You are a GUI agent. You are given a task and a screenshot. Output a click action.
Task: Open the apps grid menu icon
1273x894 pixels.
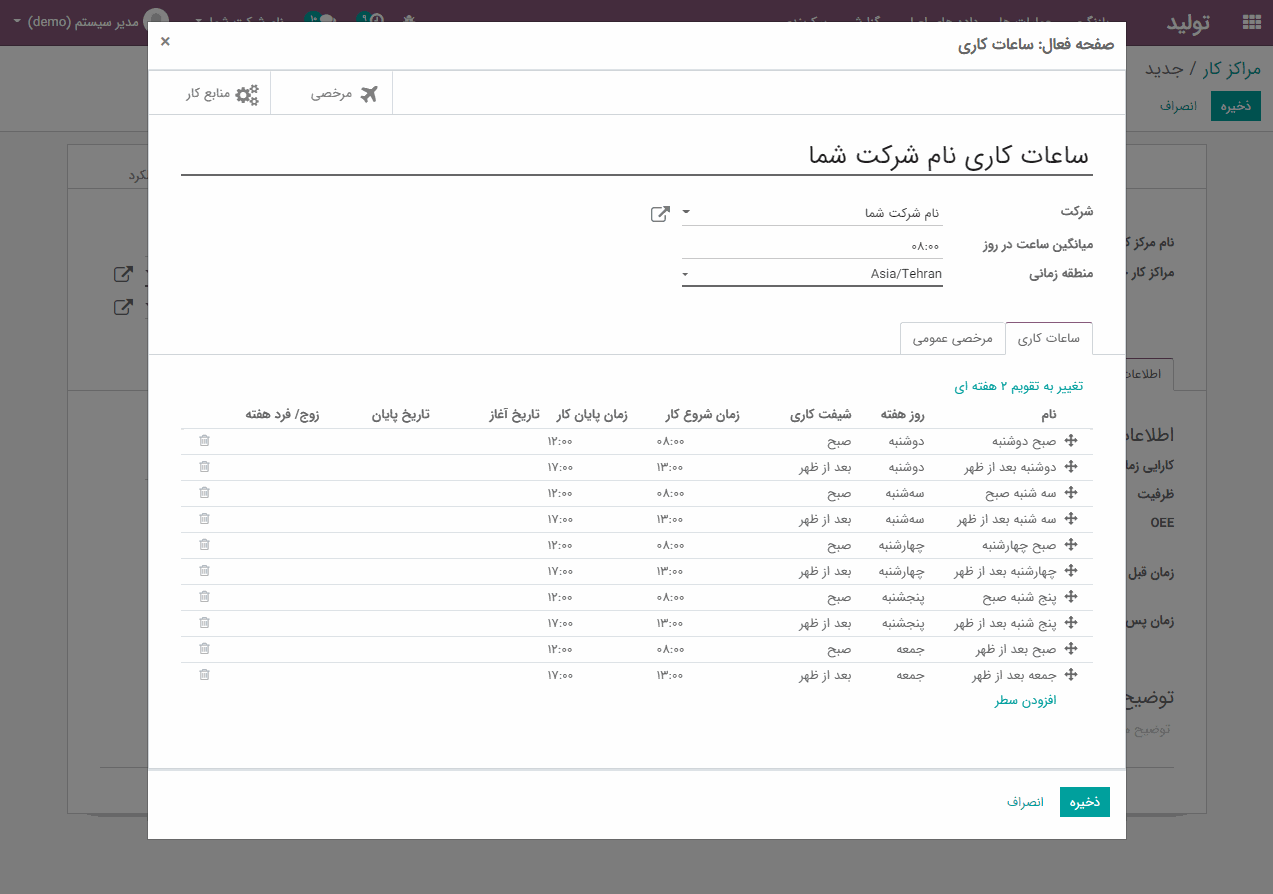(x=1251, y=22)
